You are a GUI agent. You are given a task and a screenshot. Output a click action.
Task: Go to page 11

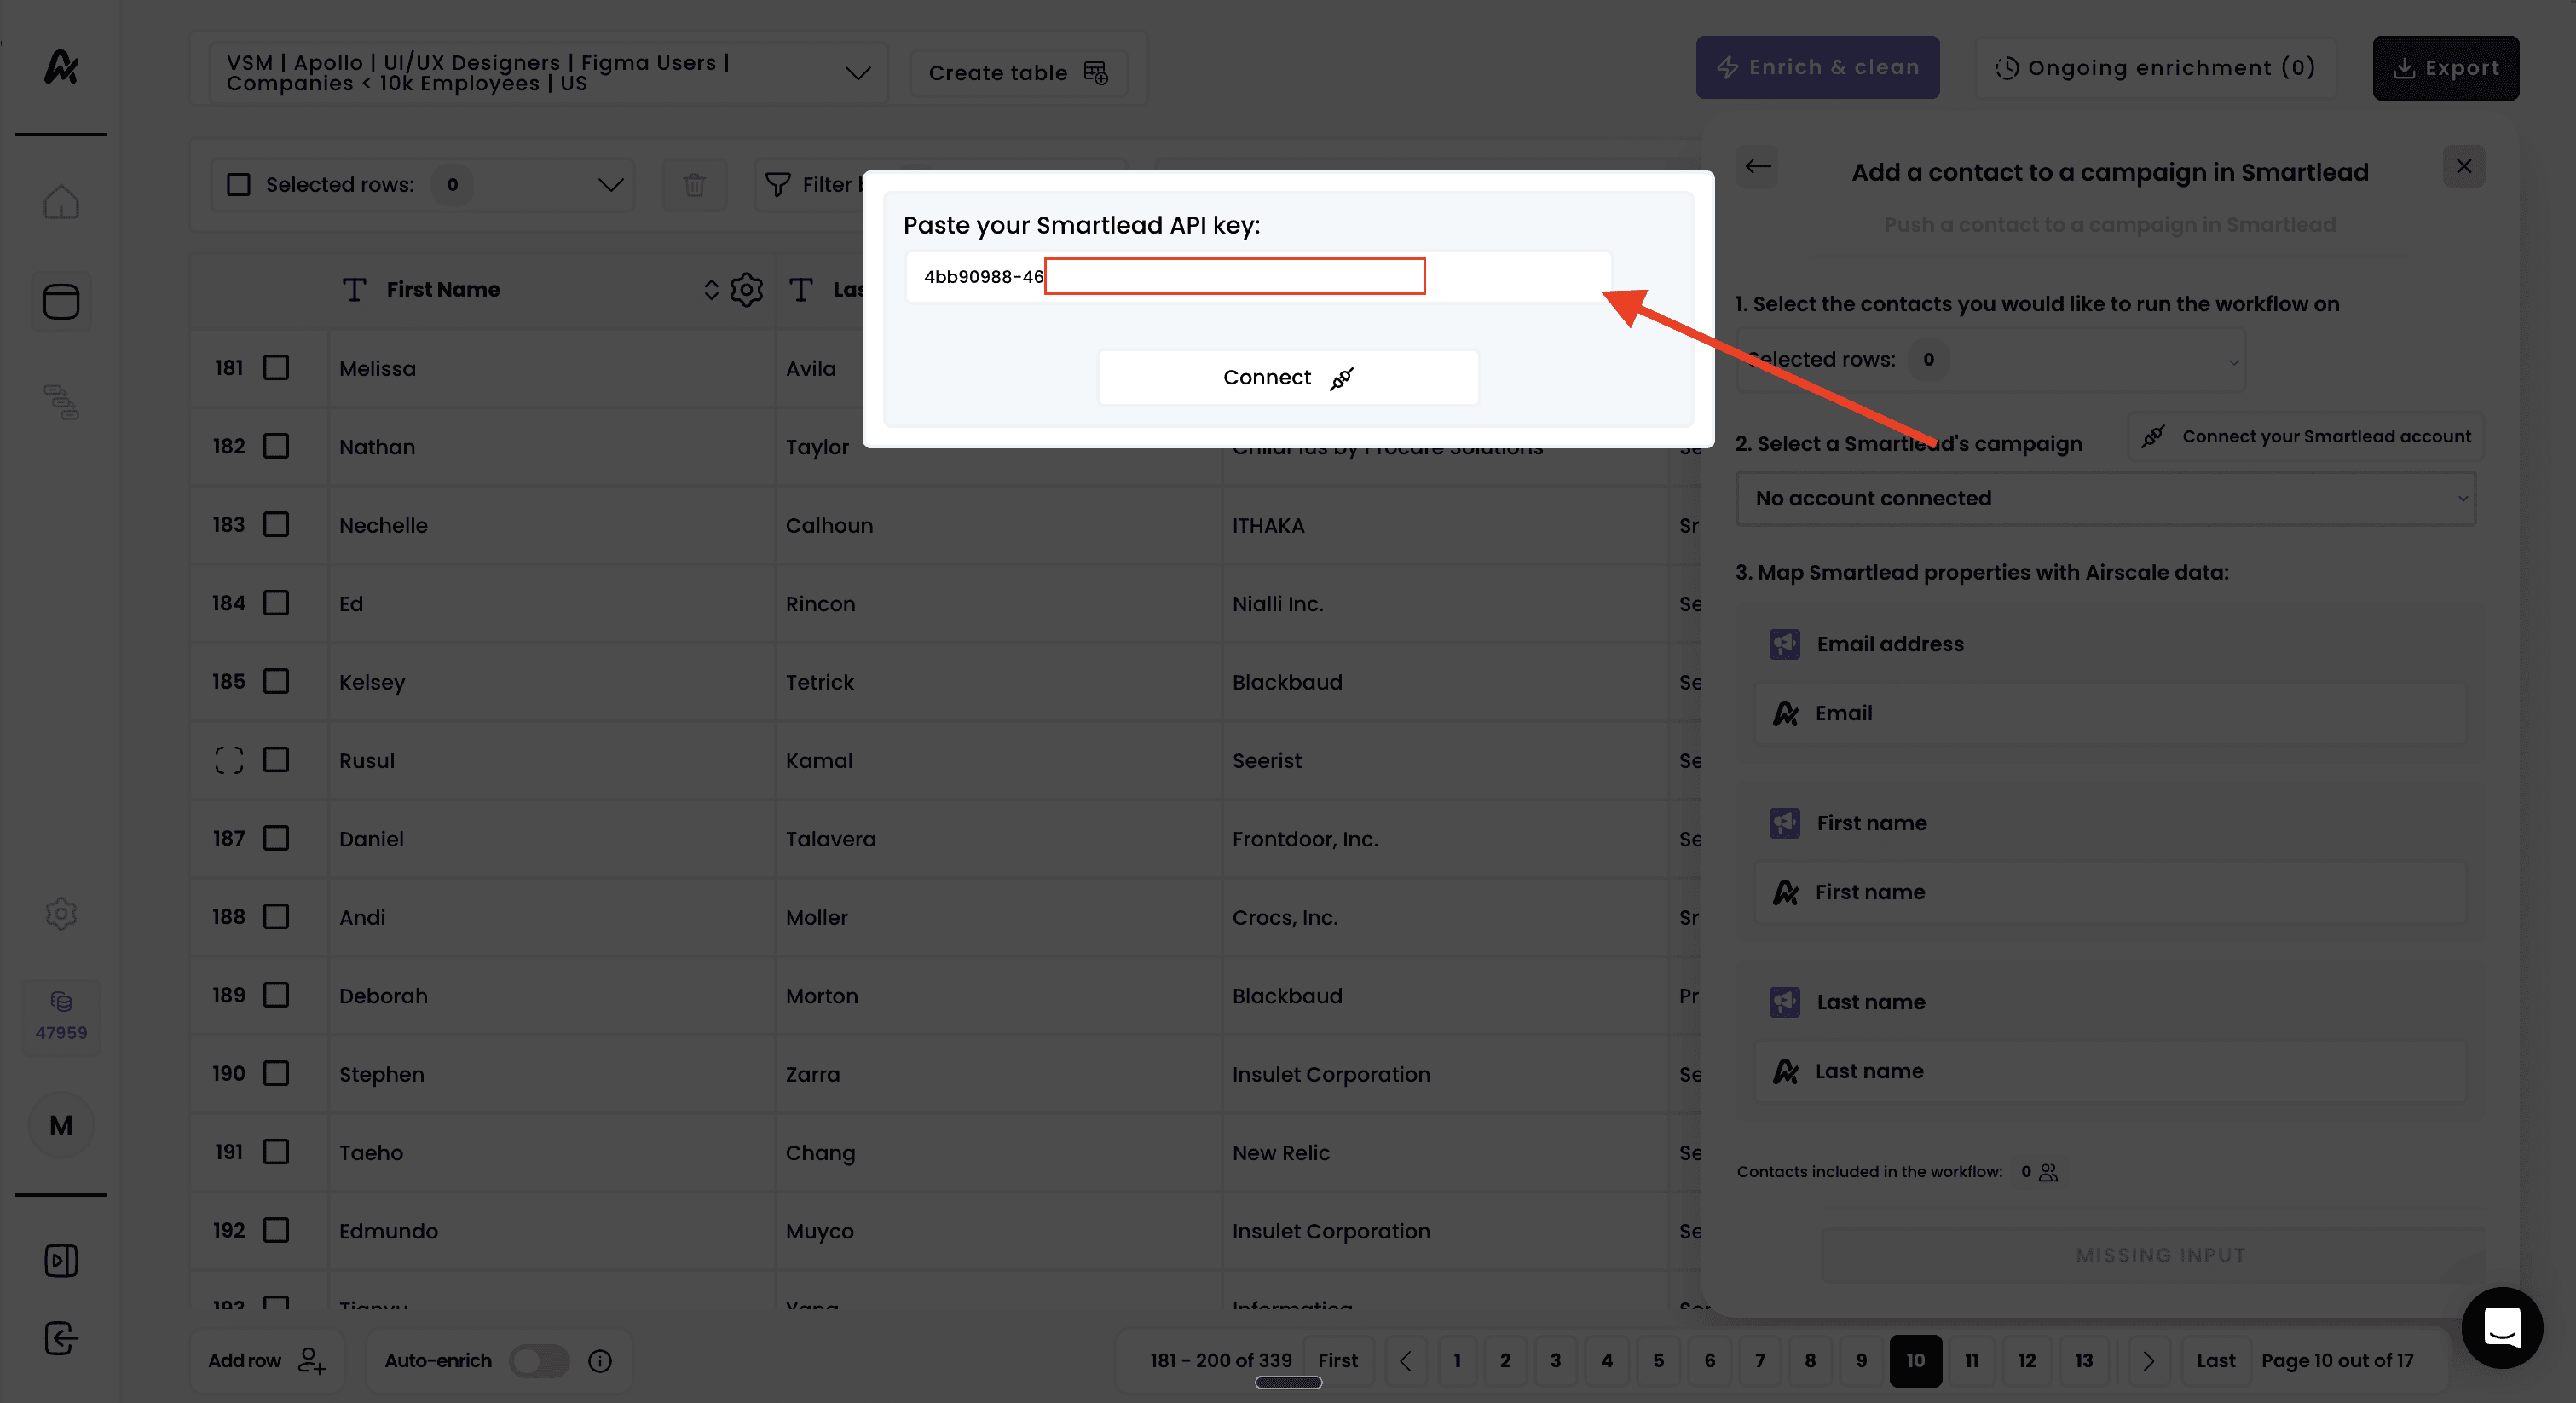pos(1971,1361)
